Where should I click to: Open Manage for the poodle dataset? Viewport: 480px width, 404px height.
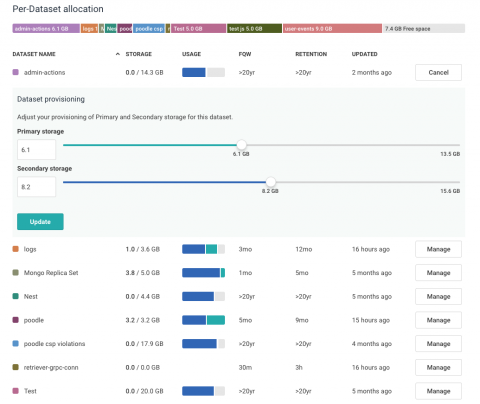(438, 320)
